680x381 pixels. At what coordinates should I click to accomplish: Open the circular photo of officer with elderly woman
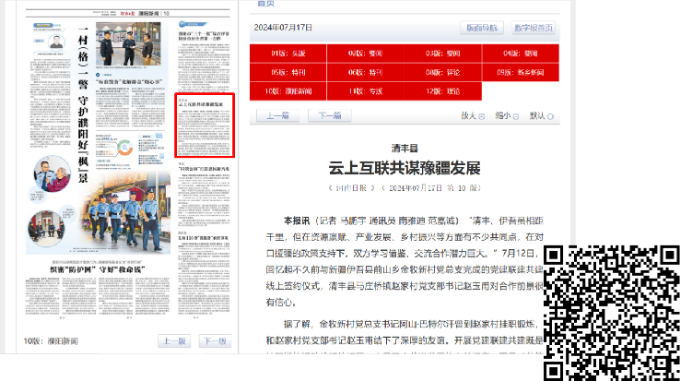(52, 173)
